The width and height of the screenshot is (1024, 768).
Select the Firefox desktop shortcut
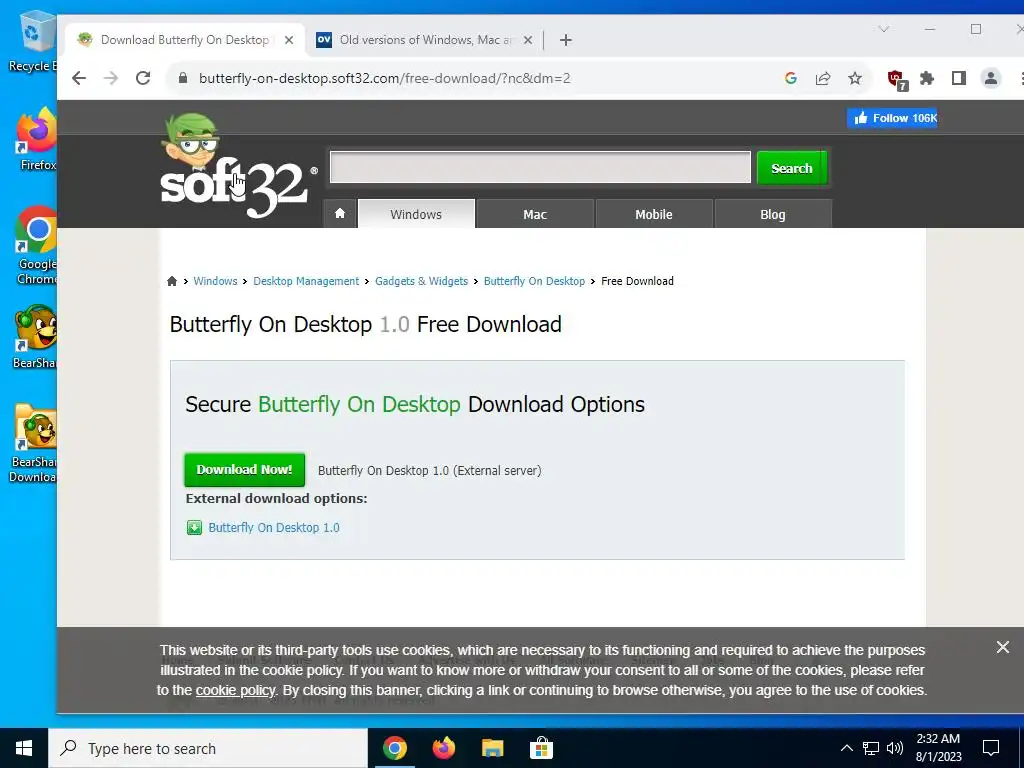point(36,139)
